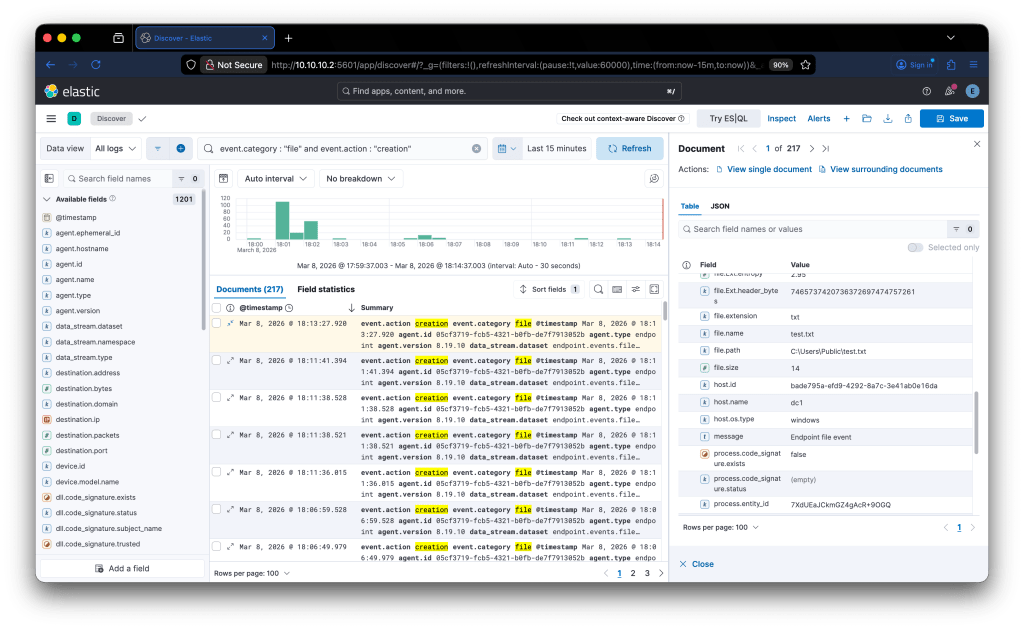Open the Auto interval dropdown

275,179
